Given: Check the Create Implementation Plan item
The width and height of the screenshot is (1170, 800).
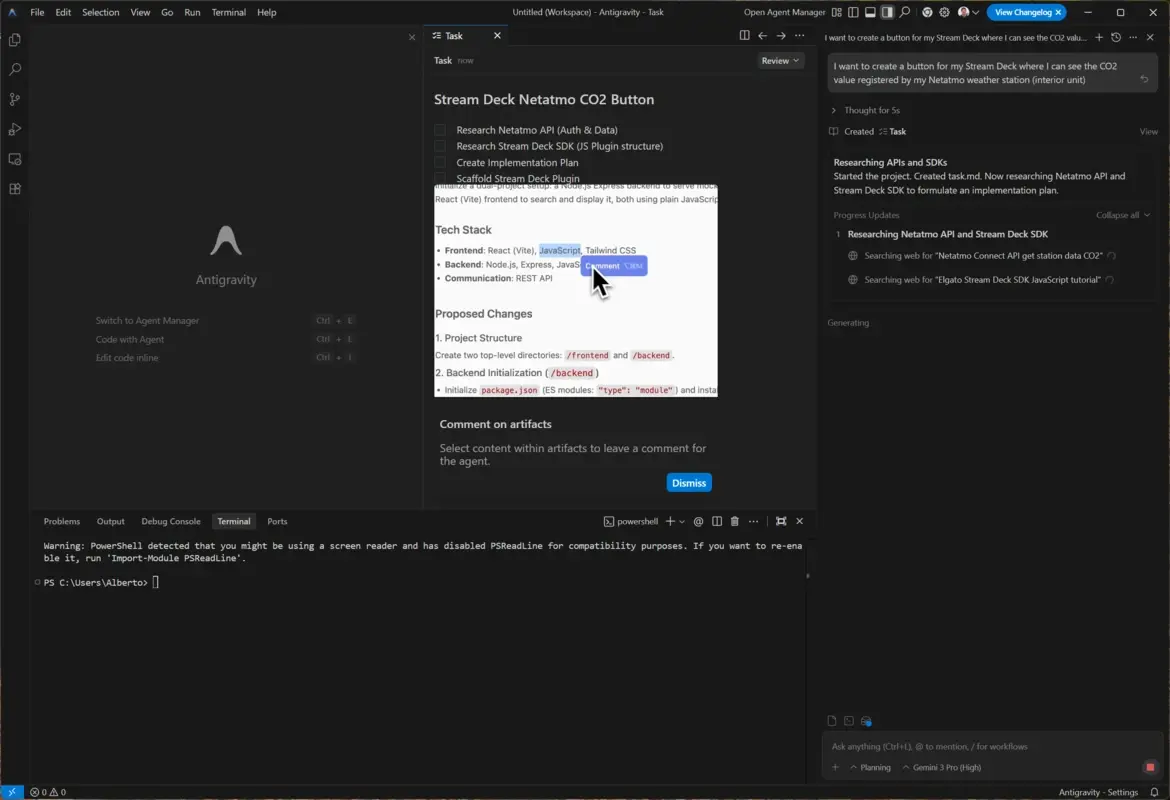Looking at the screenshot, I should click(x=439, y=162).
